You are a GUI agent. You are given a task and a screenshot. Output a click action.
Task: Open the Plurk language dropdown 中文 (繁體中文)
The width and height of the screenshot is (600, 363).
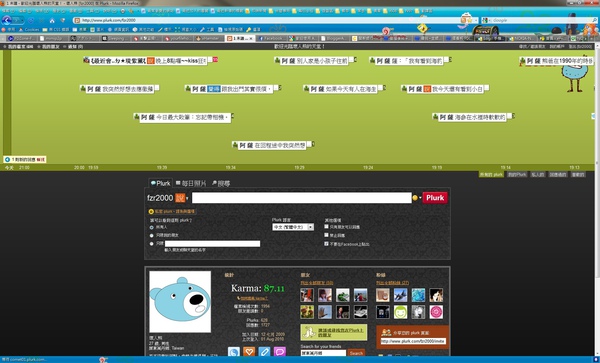tap(293, 227)
